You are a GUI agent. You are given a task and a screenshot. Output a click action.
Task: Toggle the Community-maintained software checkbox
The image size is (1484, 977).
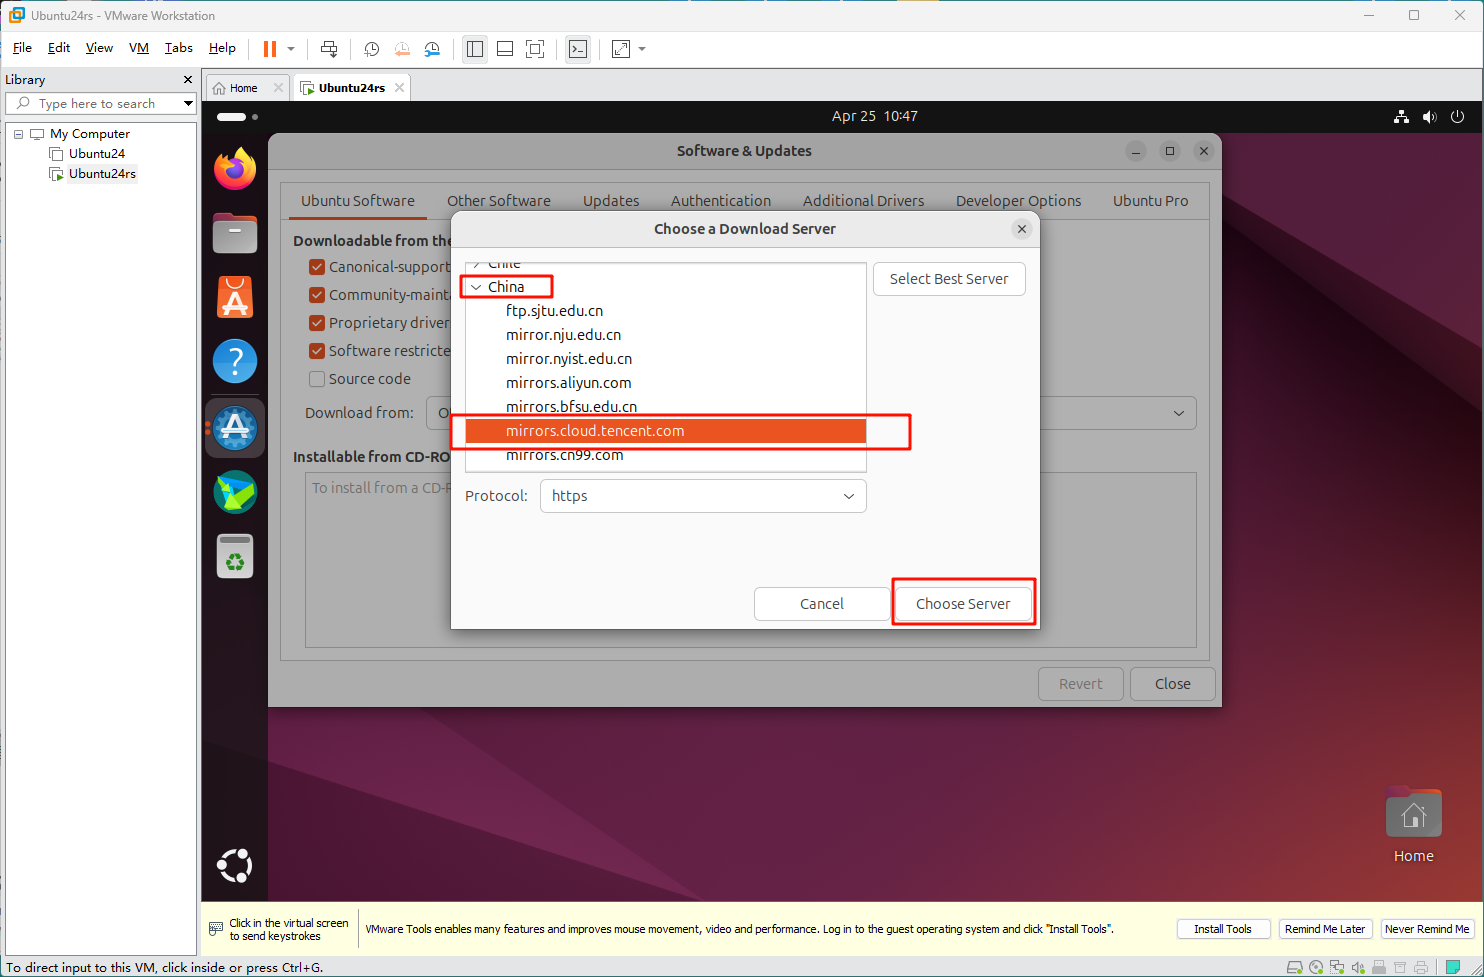point(317,295)
